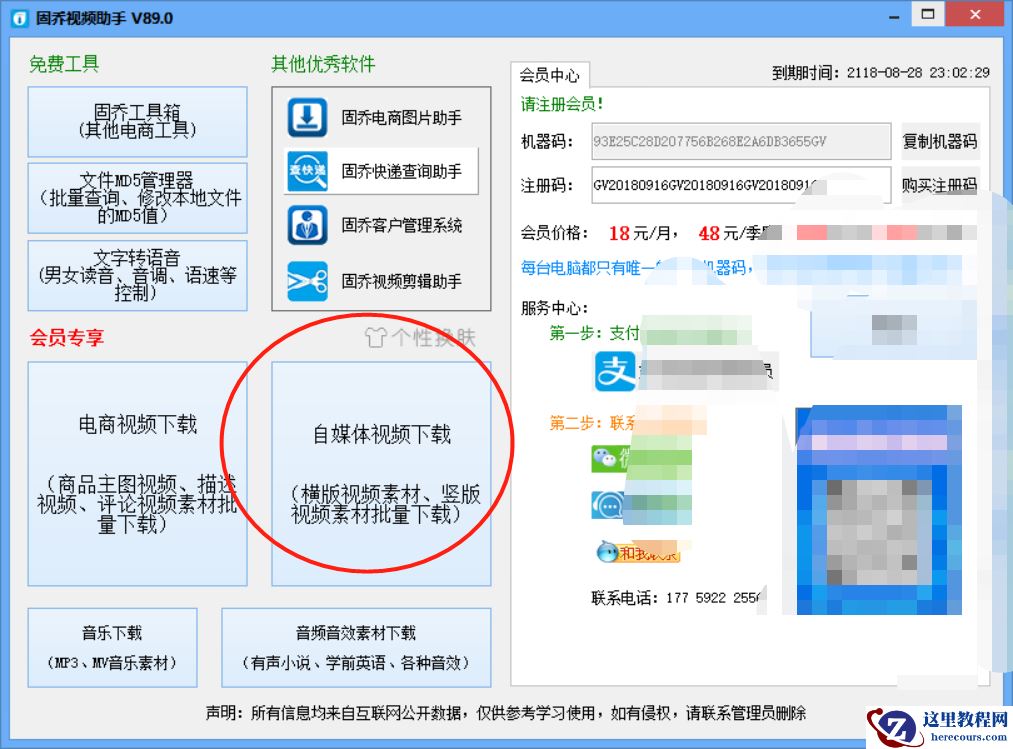Viewport: 1013px width, 749px height.
Task: Click 复制机器码 button
Action: [940, 141]
